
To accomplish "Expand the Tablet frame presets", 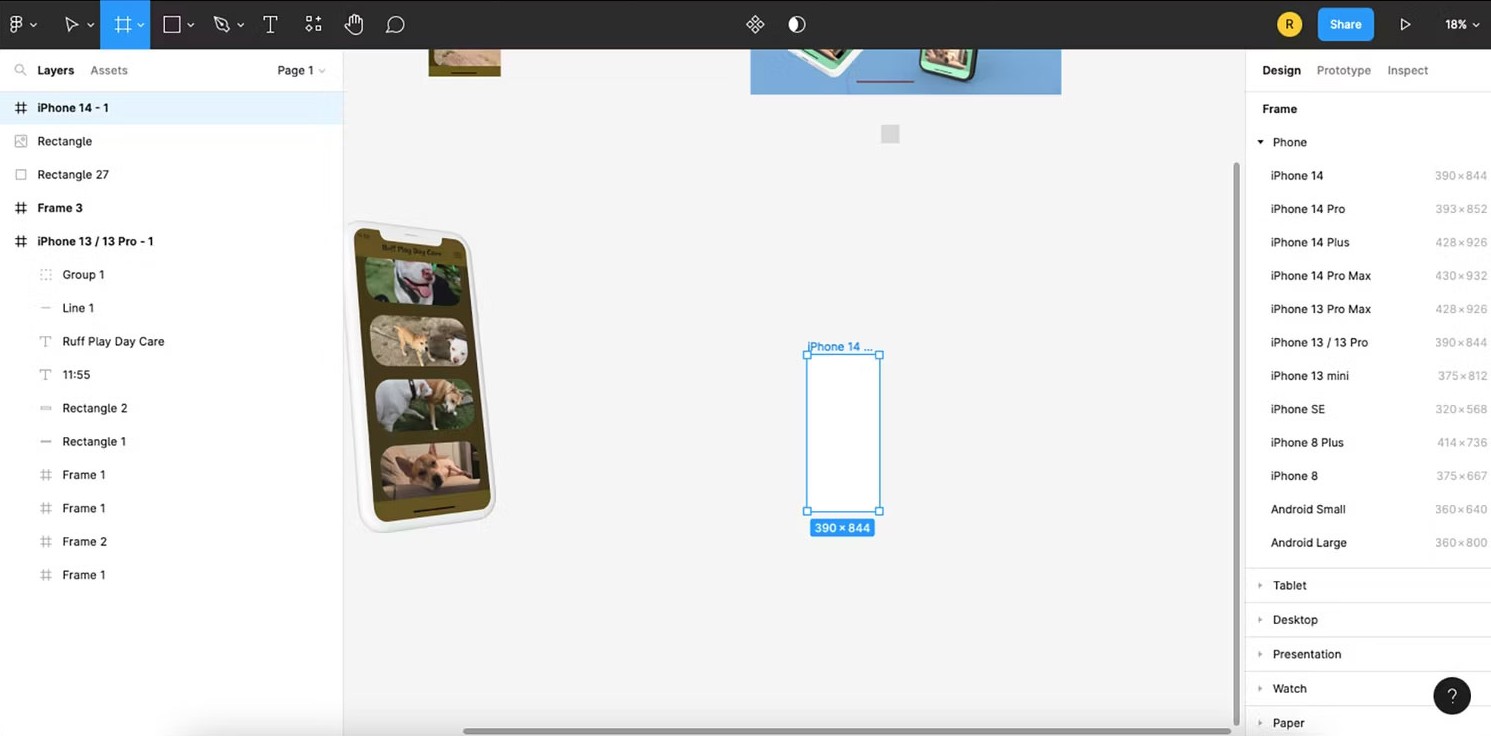I will (1289, 585).
